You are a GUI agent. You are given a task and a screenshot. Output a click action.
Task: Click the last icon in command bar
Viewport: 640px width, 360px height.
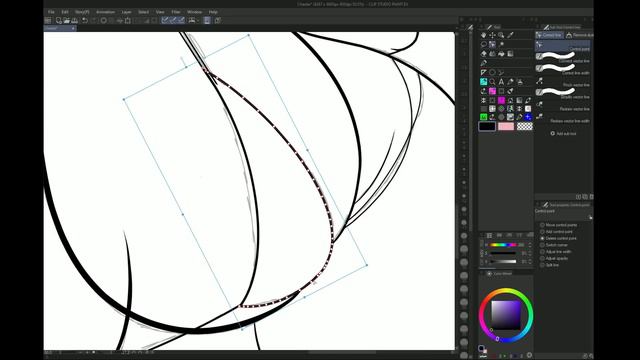coord(218,20)
